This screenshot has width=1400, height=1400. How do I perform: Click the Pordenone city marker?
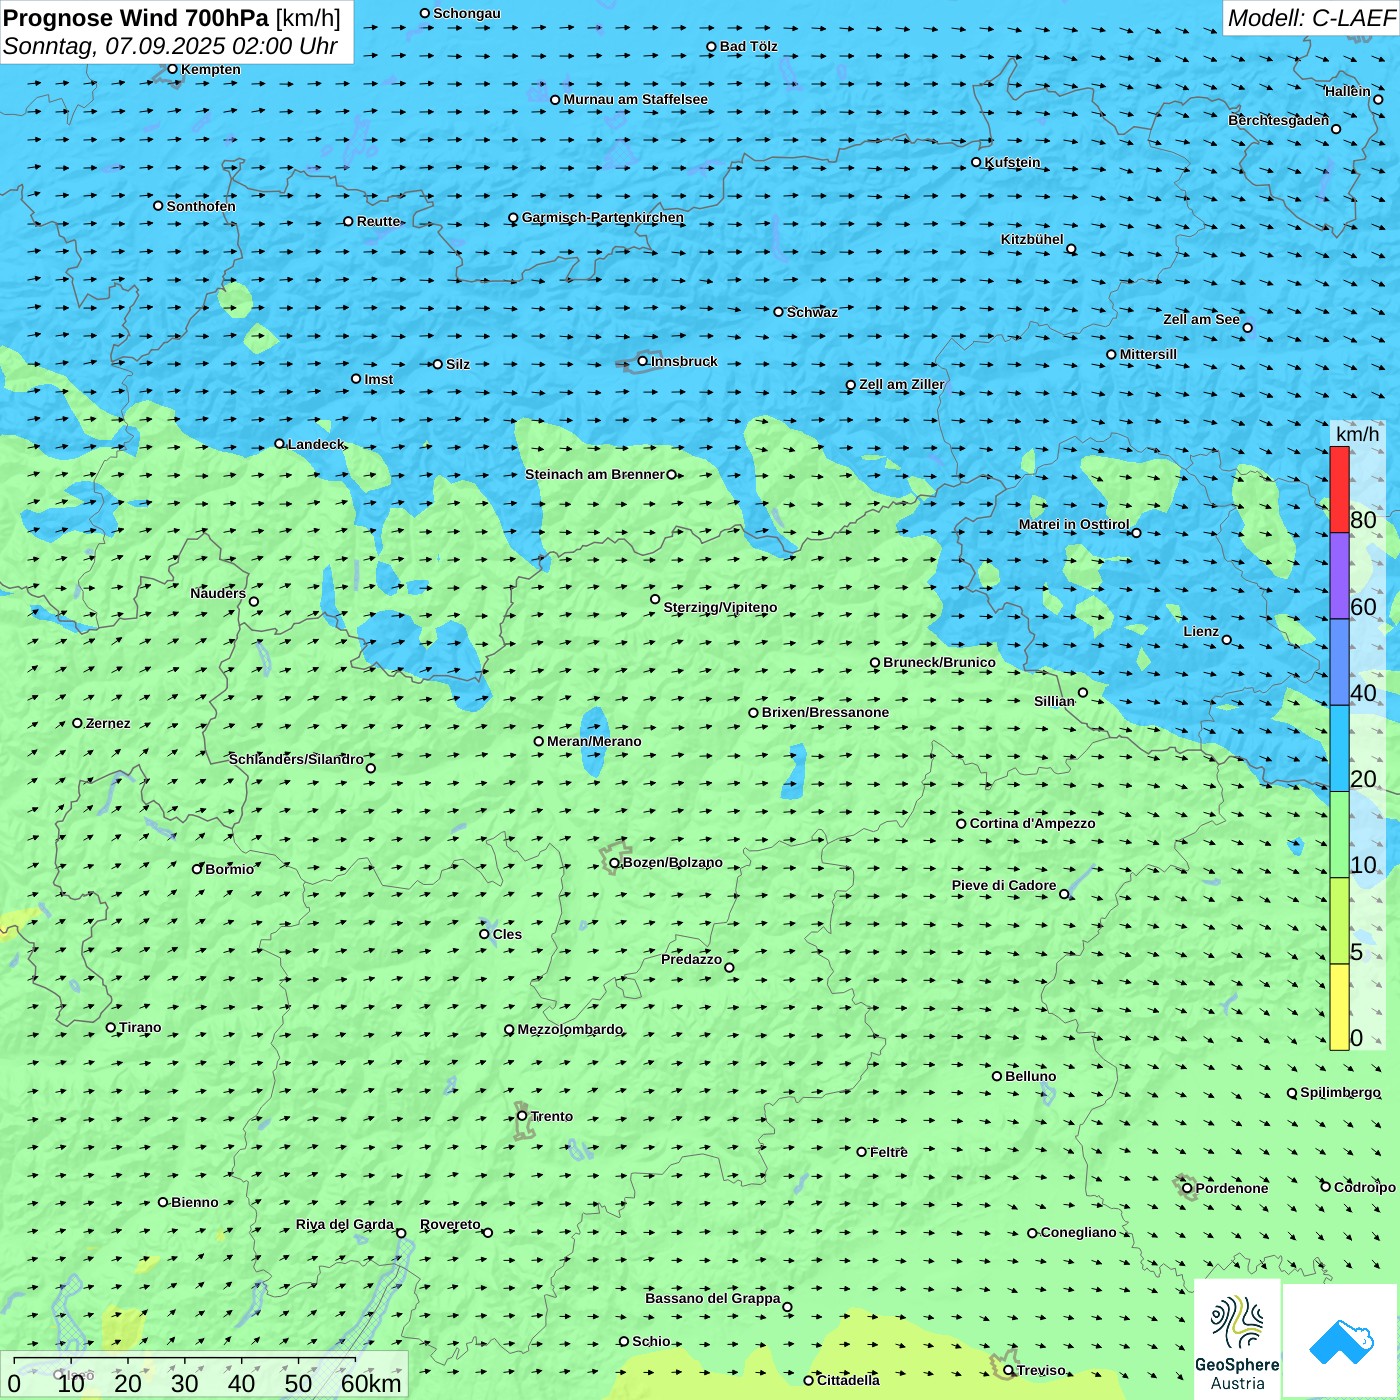tap(1187, 1188)
